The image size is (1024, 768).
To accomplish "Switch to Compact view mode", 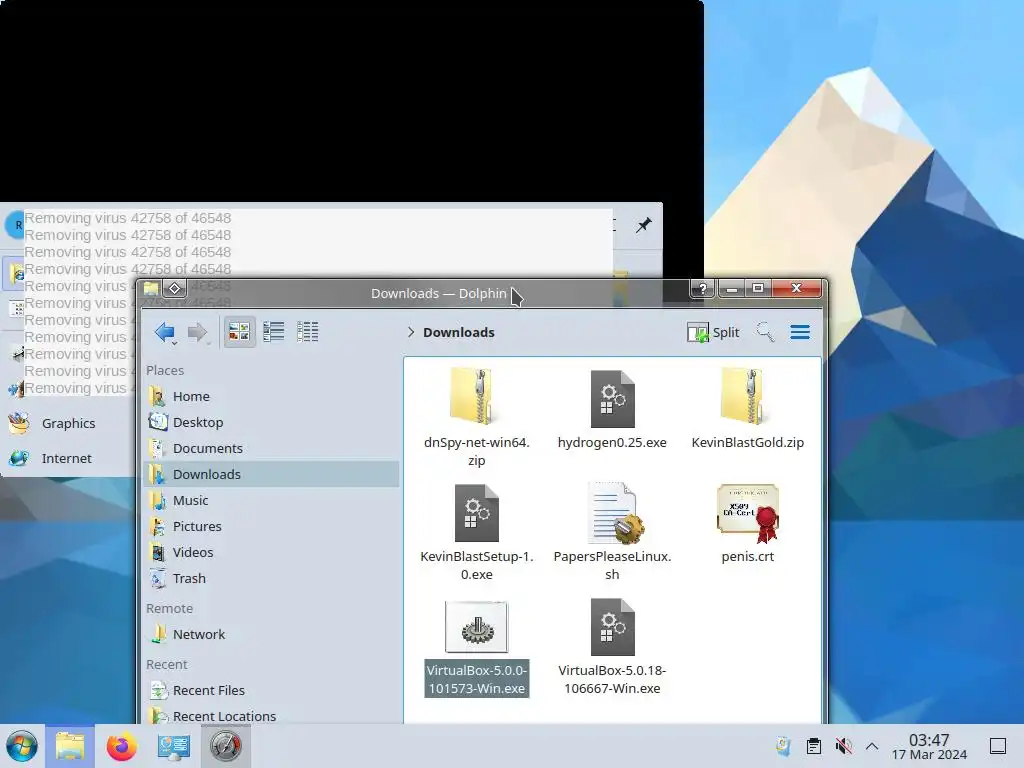I will coord(274,332).
